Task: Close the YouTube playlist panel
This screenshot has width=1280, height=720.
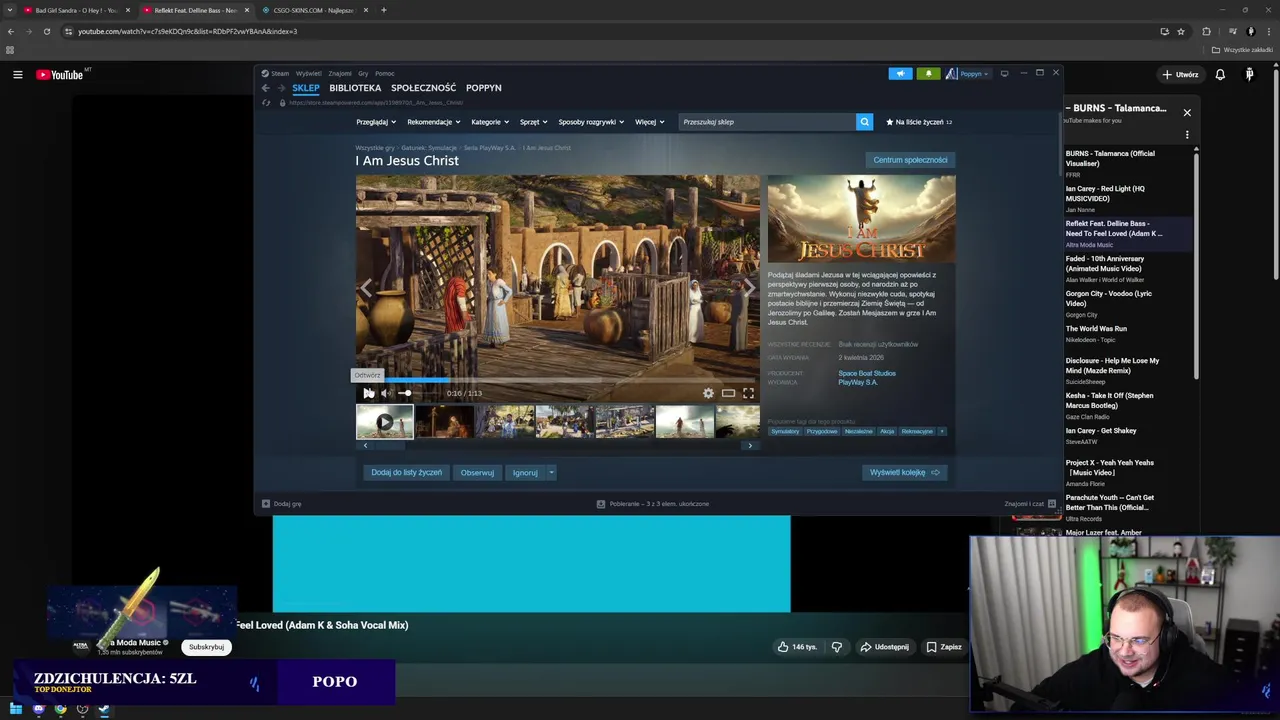Action: click(x=1187, y=113)
